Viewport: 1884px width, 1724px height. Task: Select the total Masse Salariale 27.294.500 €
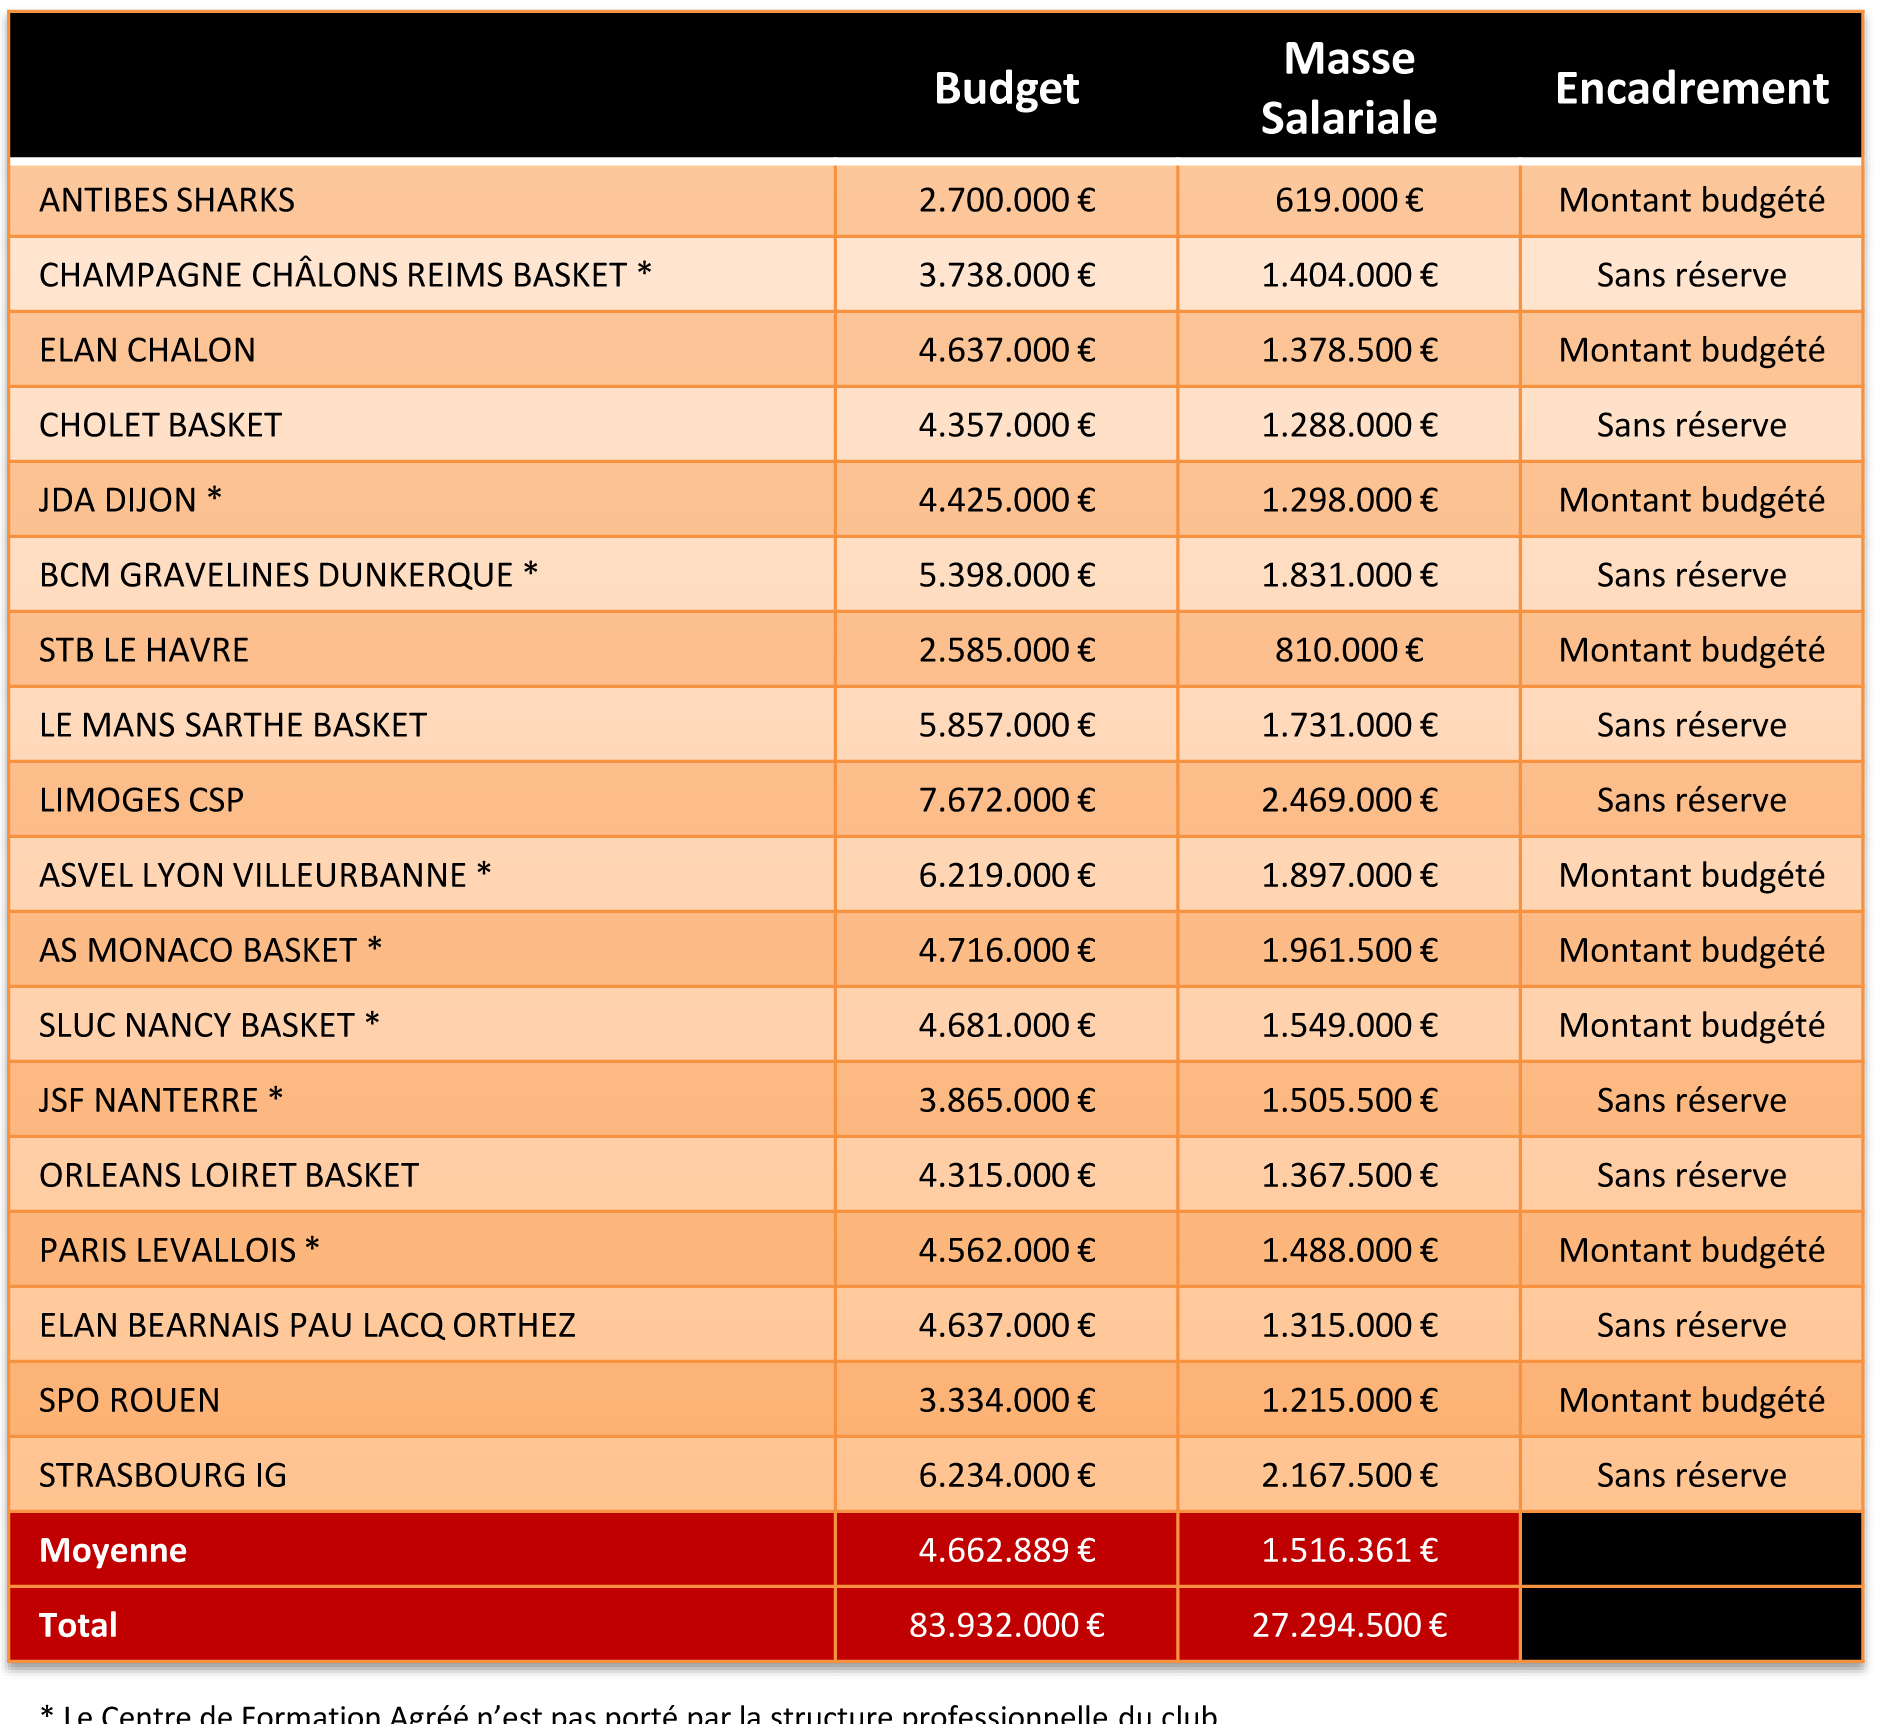[x=1348, y=1625]
